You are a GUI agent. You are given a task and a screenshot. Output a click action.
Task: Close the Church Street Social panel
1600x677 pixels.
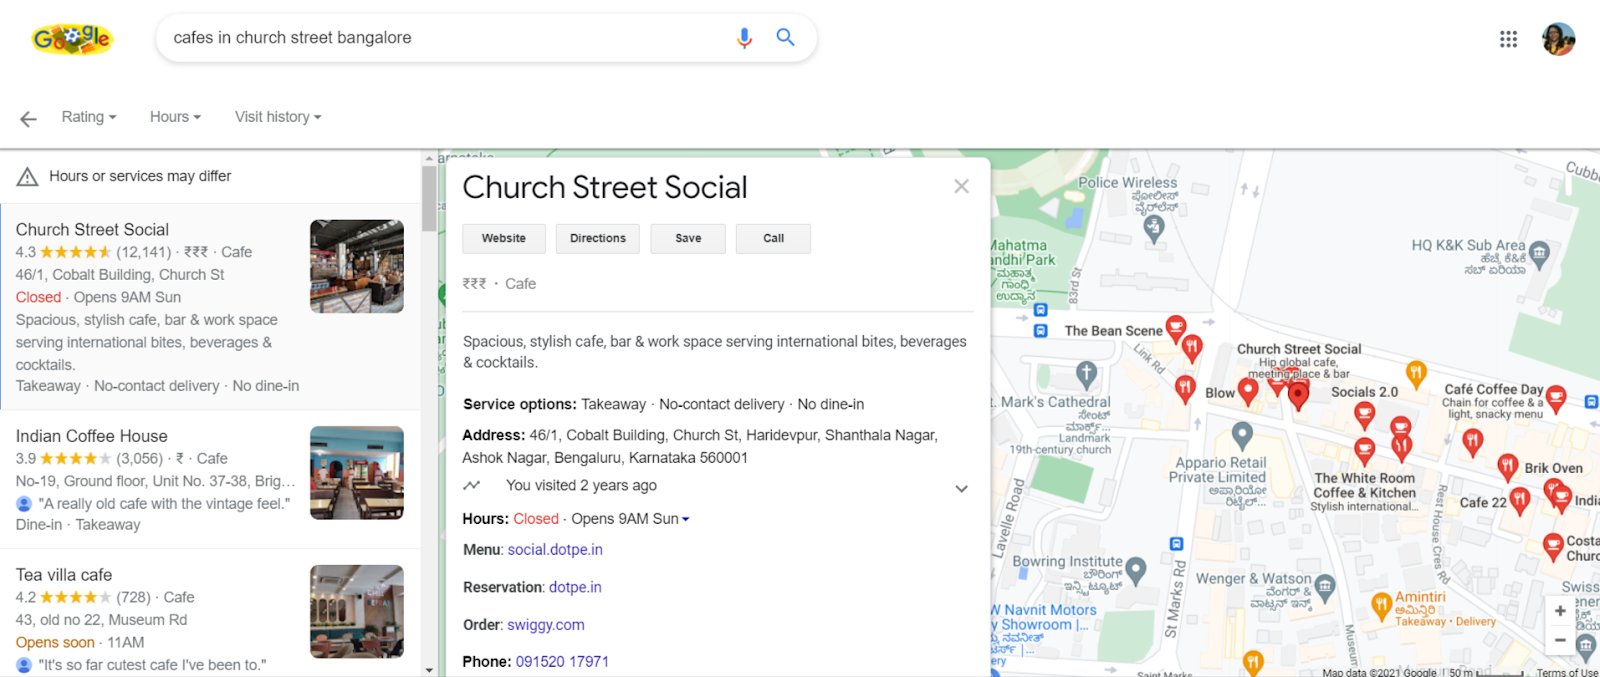click(x=961, y=186)
